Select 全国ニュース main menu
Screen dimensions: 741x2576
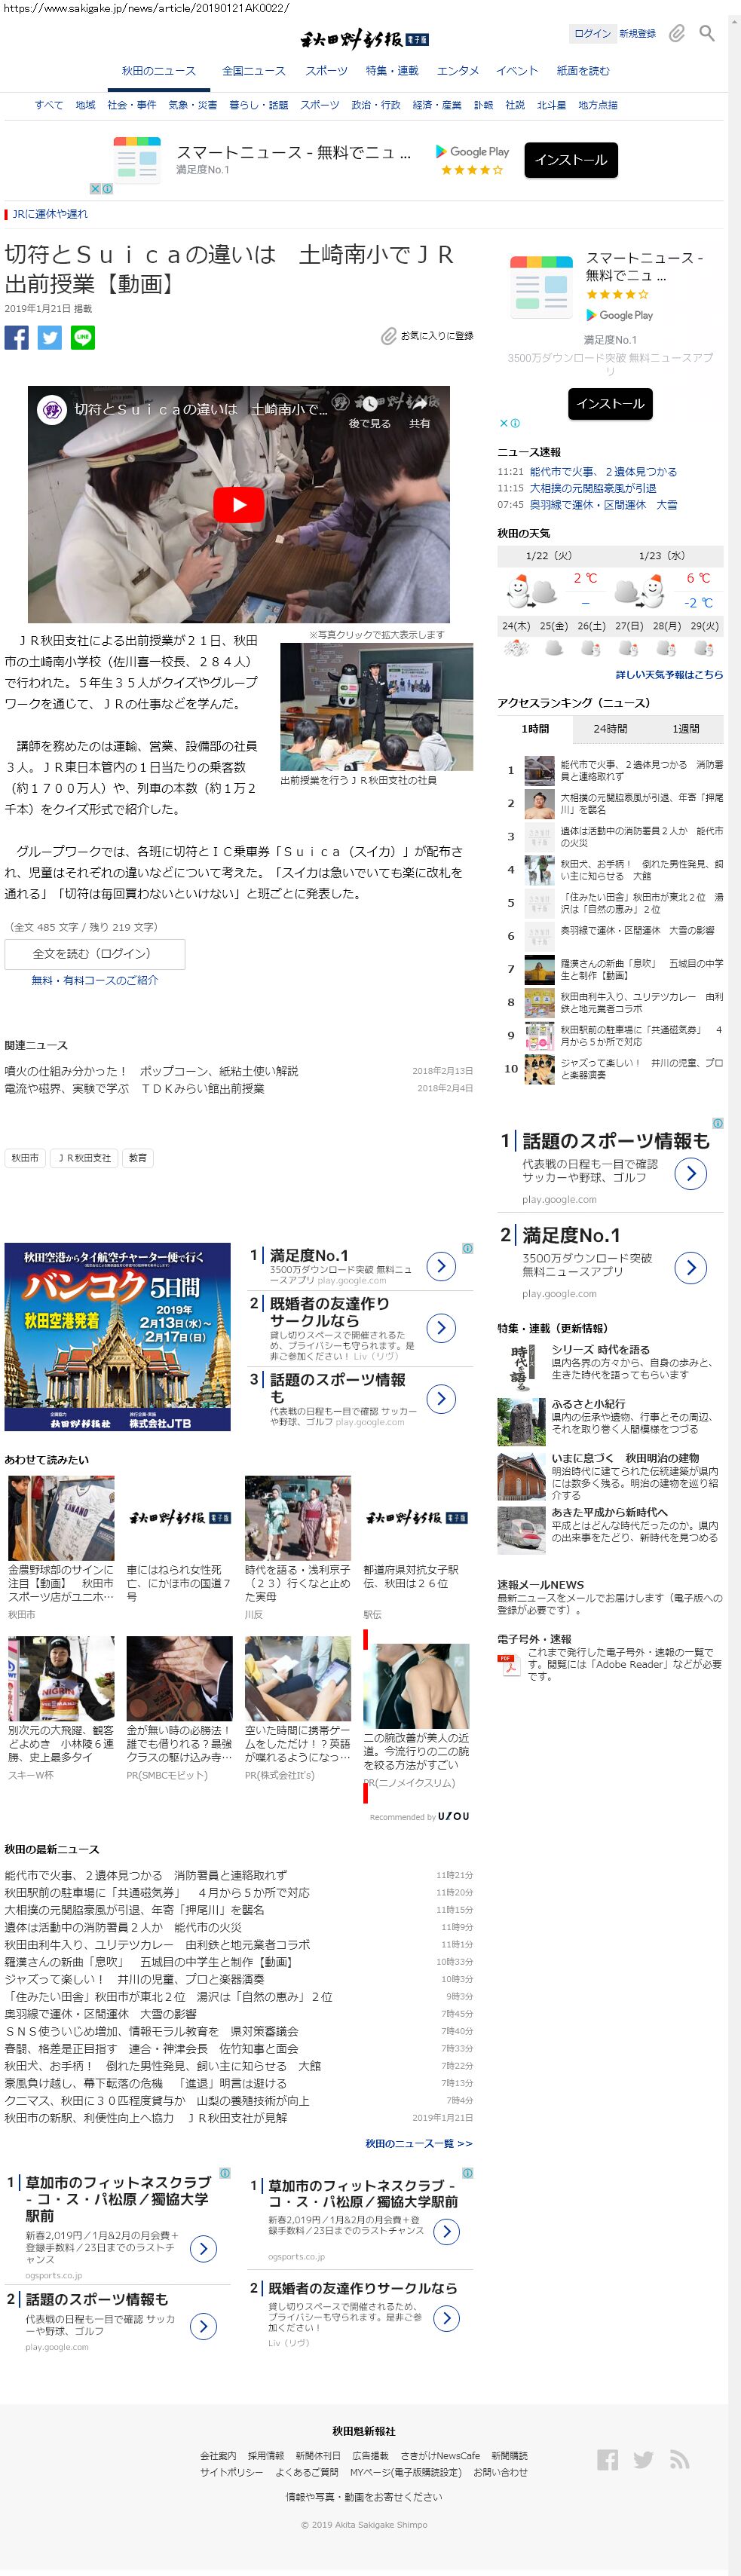254,71
